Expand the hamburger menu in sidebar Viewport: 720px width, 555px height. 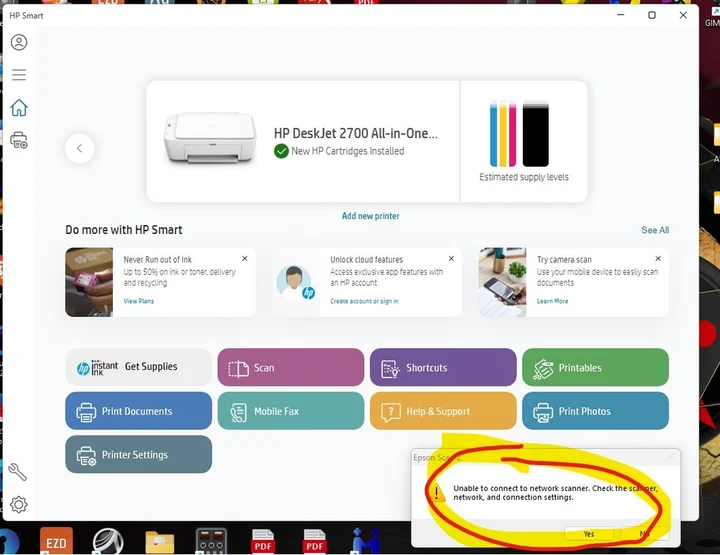coord(19,75)
